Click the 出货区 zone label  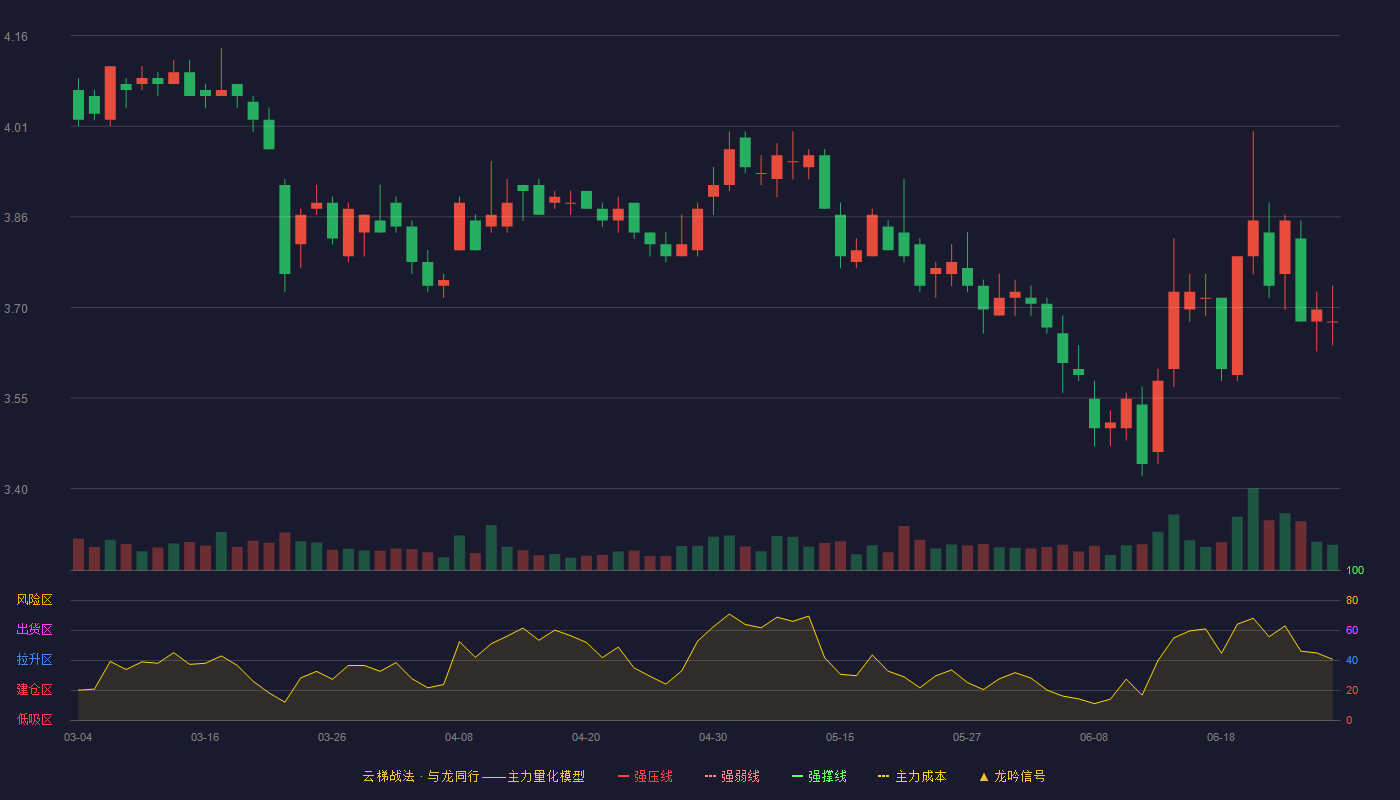click(x=34, y=630)
